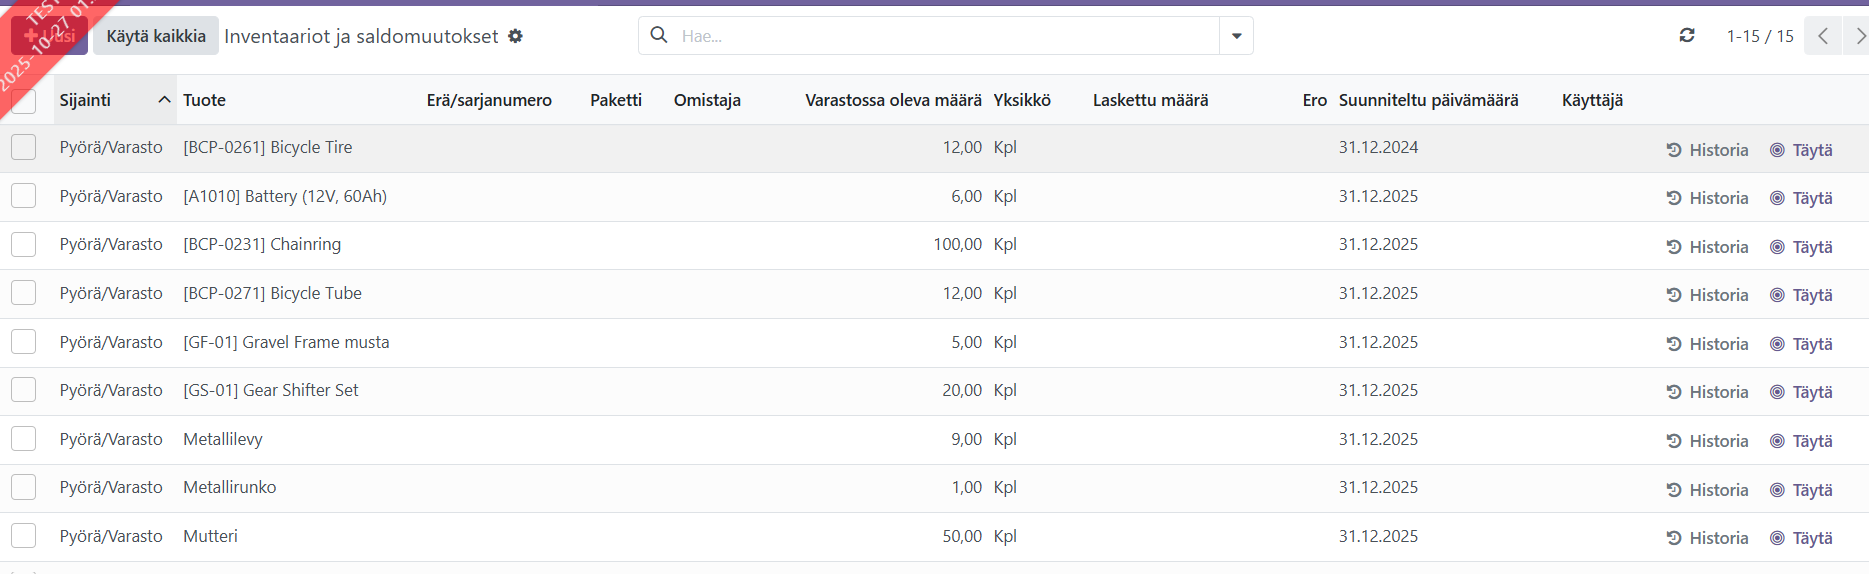This screenshot has width=1869, height=574.
Task: Sort by Suunniteltu päivämäärä column header
Action: [1428, 100]
